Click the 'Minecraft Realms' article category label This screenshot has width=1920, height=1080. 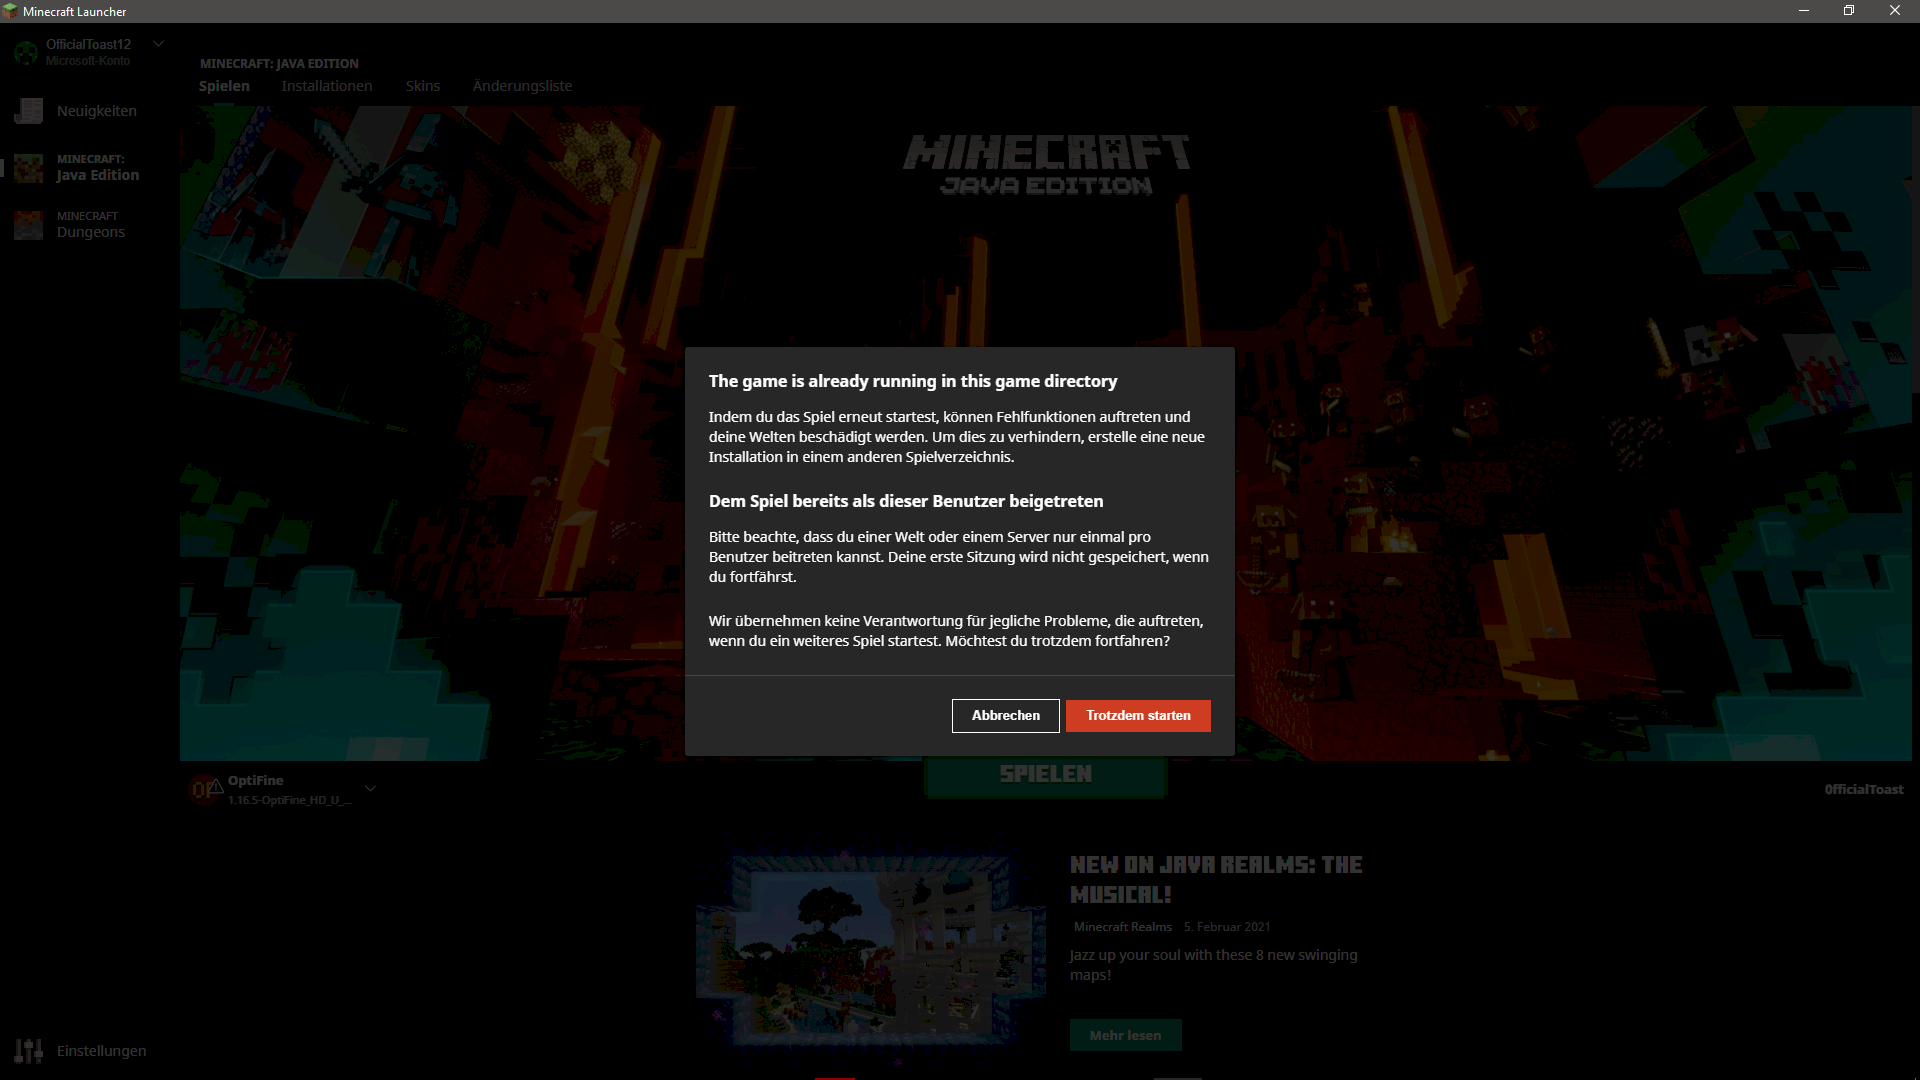pyautogui.click(x=1122, y=927)
